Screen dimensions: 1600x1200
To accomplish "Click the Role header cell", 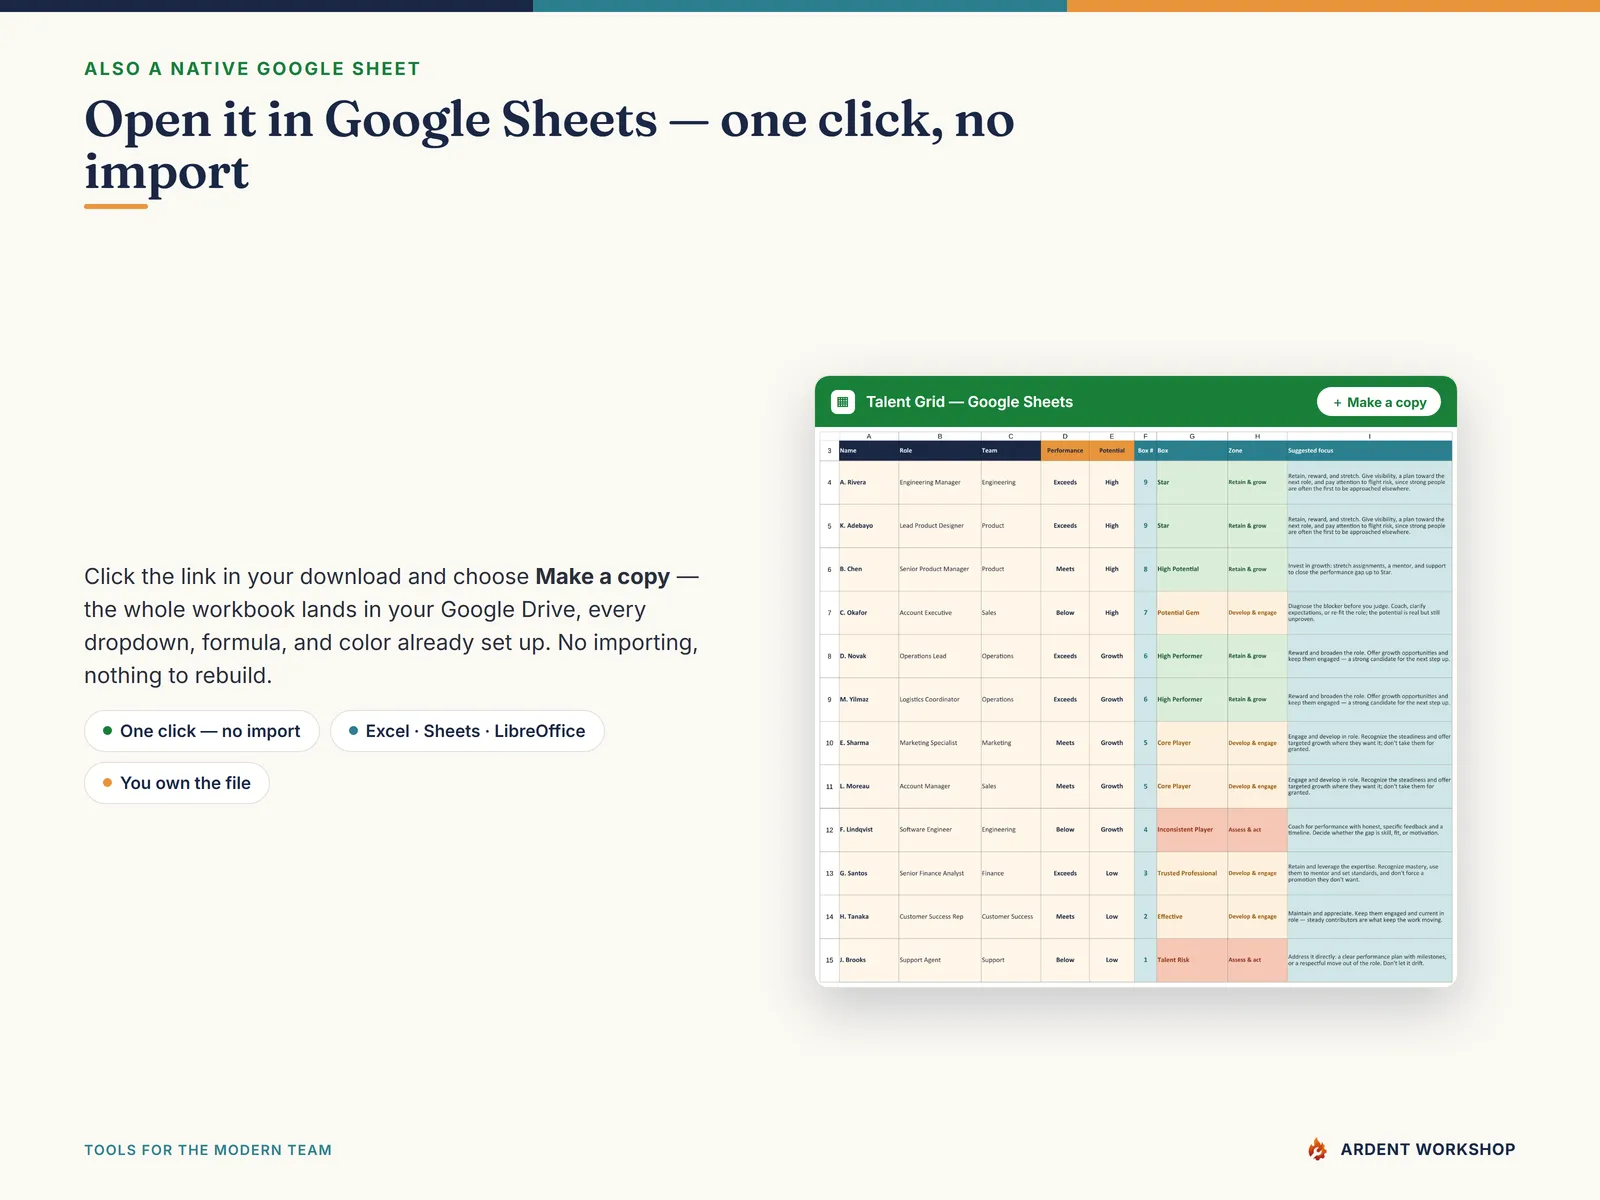I will [940, 451].
